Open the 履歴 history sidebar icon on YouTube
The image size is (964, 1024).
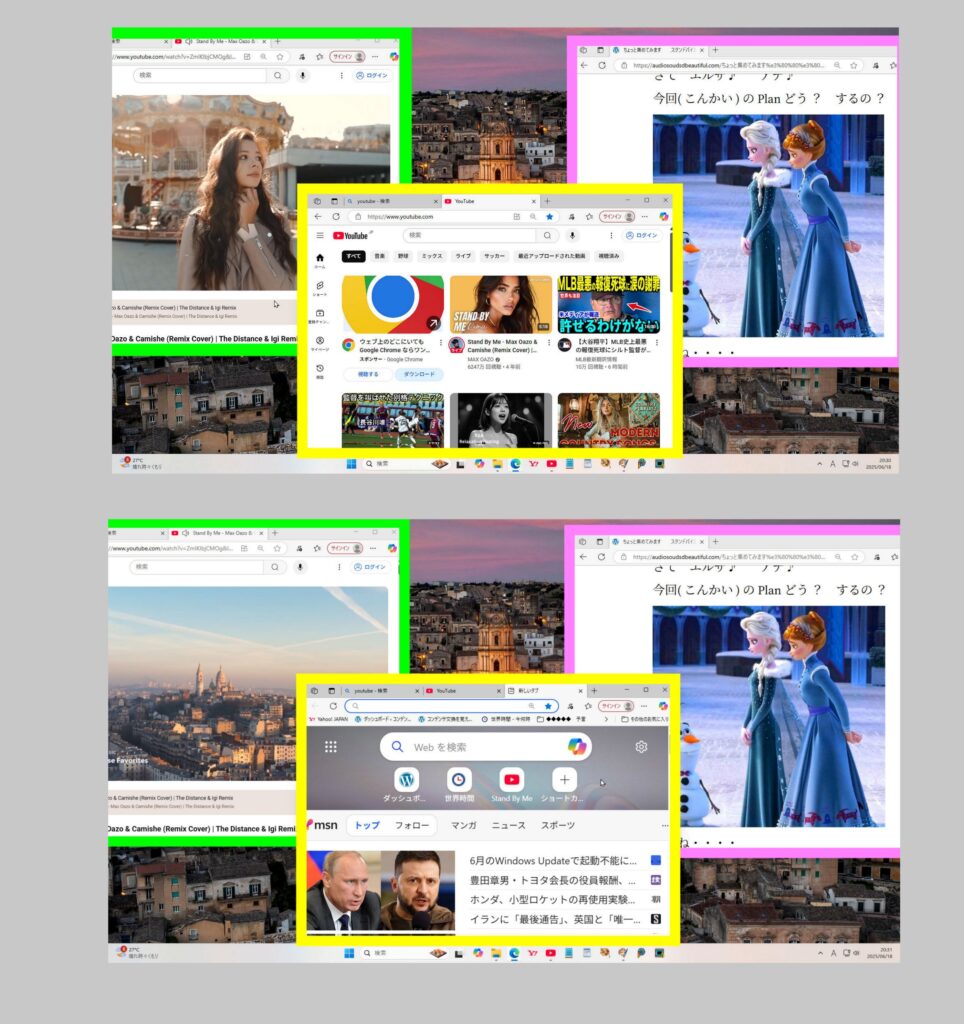pos(319,371)
